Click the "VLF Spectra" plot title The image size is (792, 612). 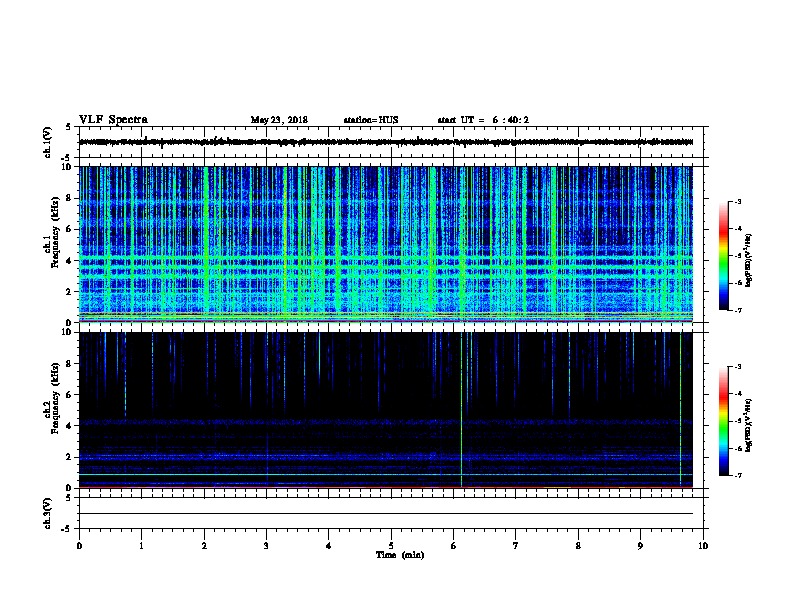113,120
